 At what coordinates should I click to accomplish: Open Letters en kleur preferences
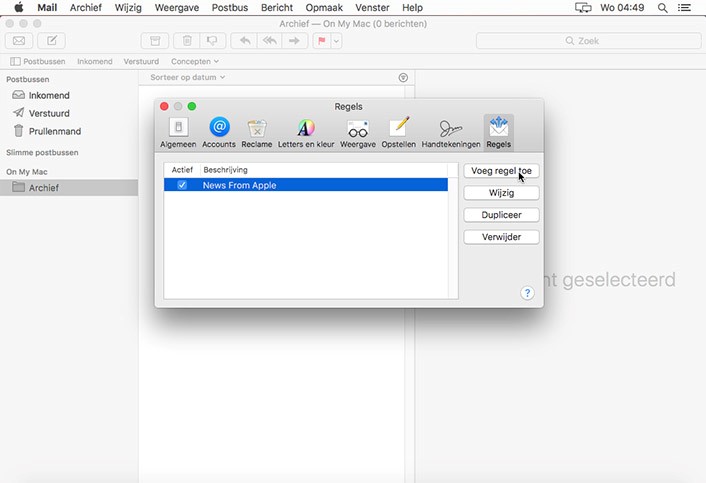click(x=306, y=132)
